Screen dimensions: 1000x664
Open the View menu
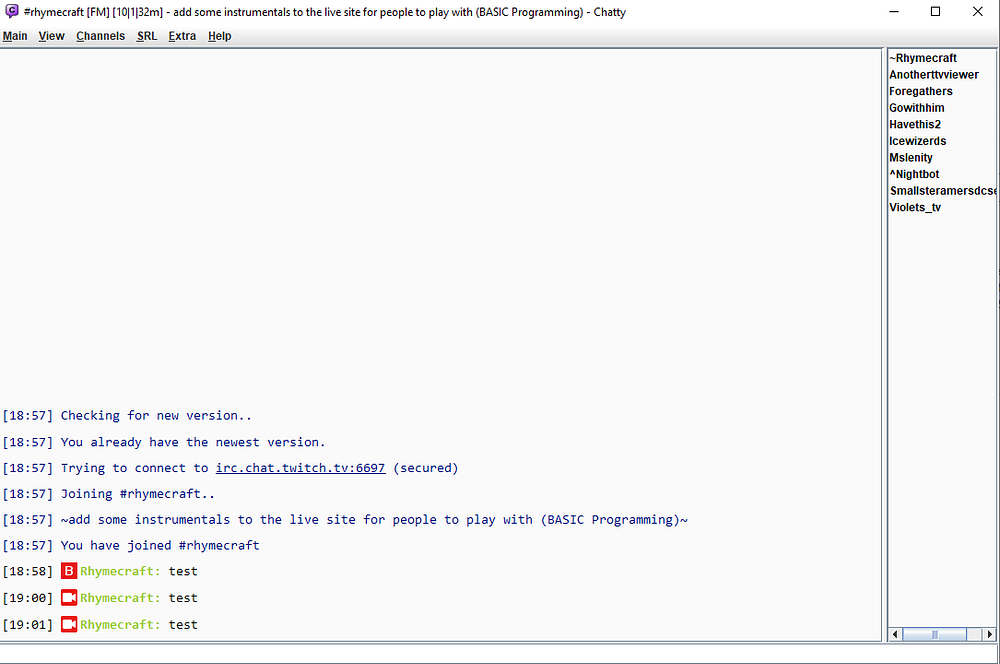pos(51,36)
